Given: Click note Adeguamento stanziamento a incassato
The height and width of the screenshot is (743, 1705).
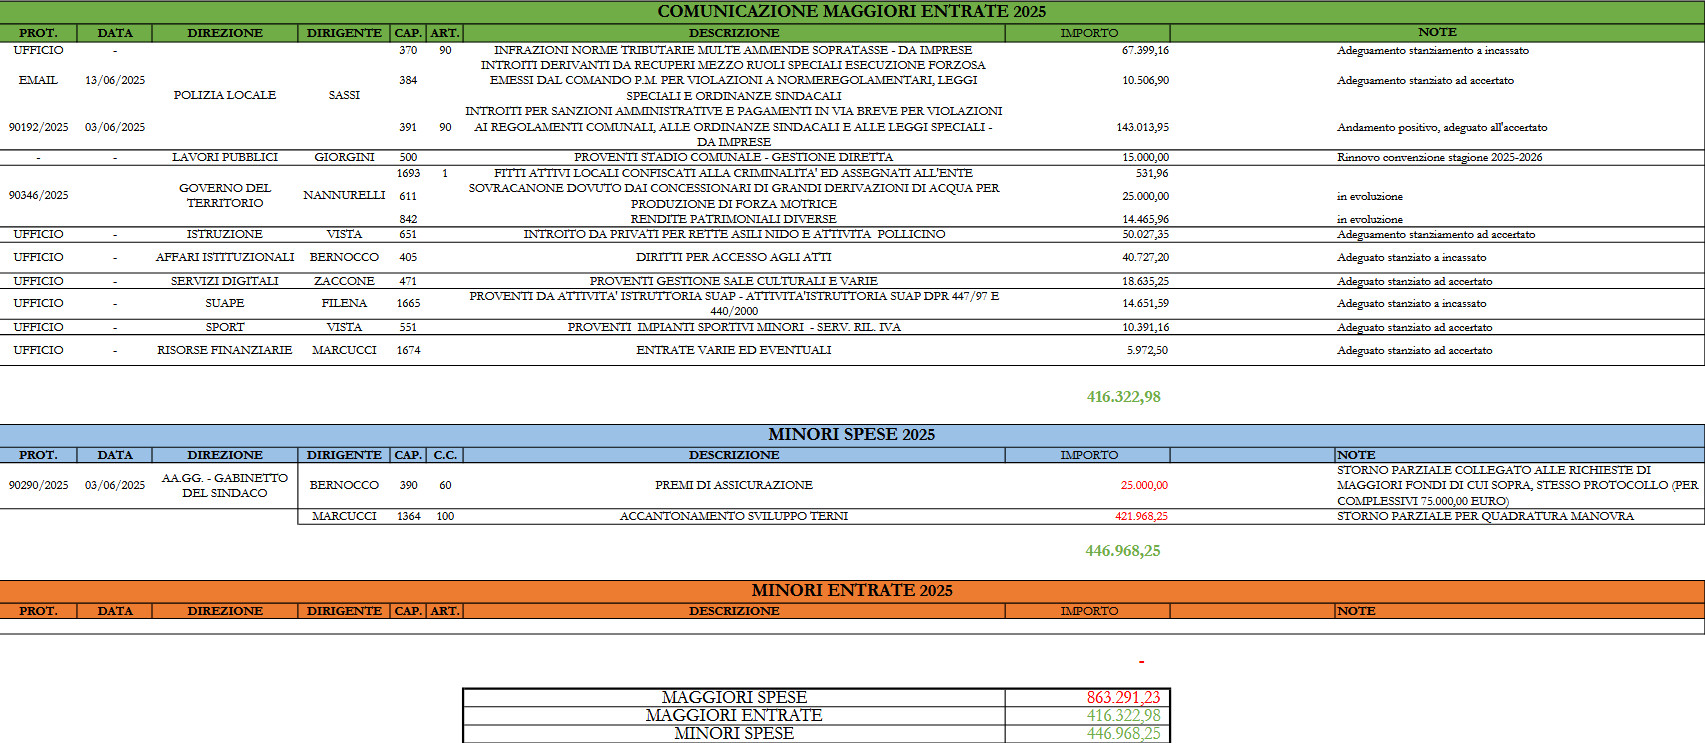Looking at the screenshot, I should pyautogui.click(x=1432, y=50).
